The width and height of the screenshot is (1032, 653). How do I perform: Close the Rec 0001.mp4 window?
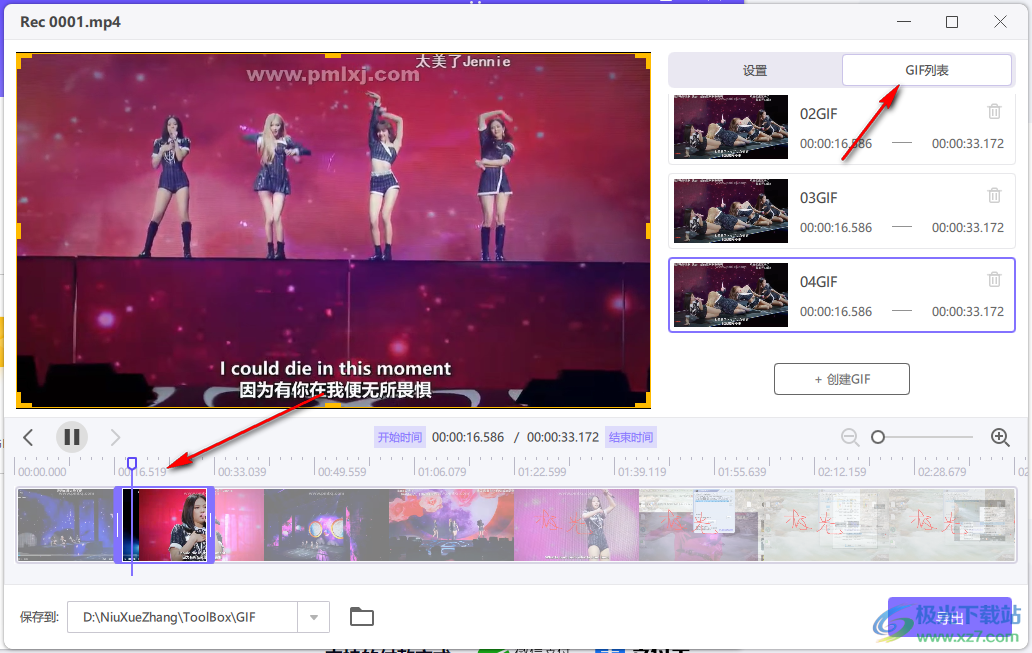1000,22
